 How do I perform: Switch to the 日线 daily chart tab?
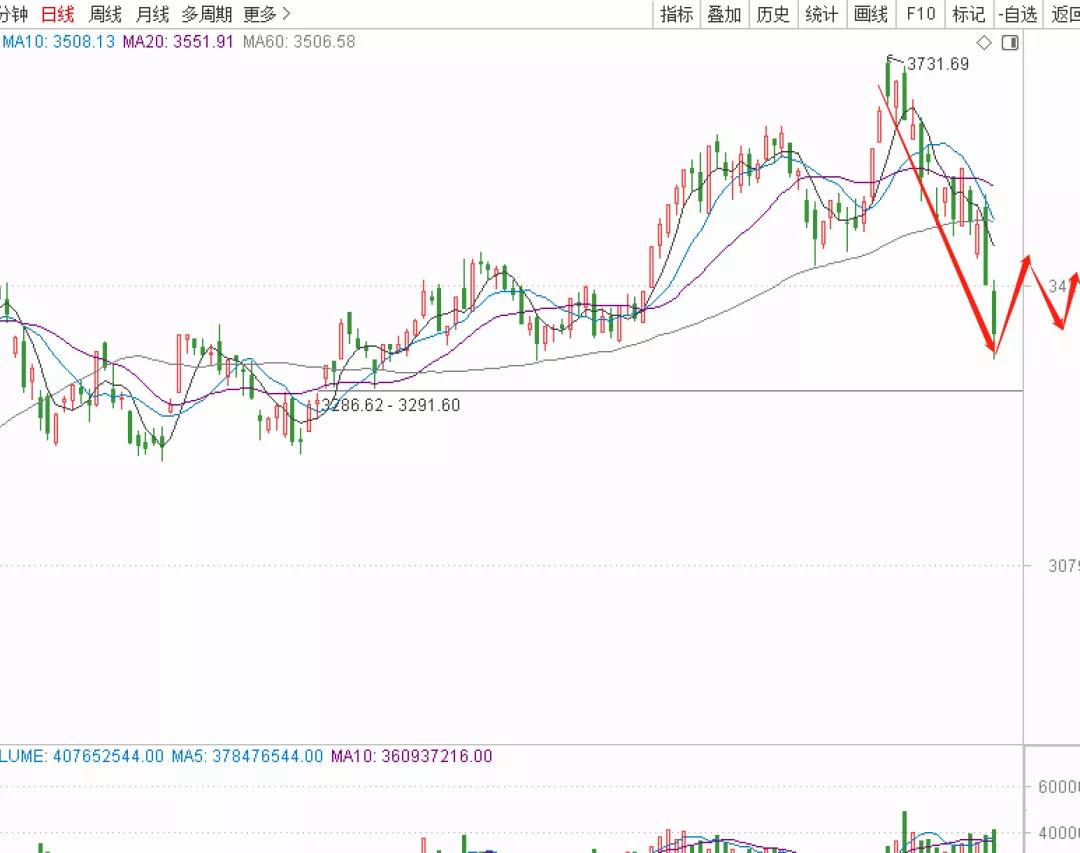pos(58,14)
